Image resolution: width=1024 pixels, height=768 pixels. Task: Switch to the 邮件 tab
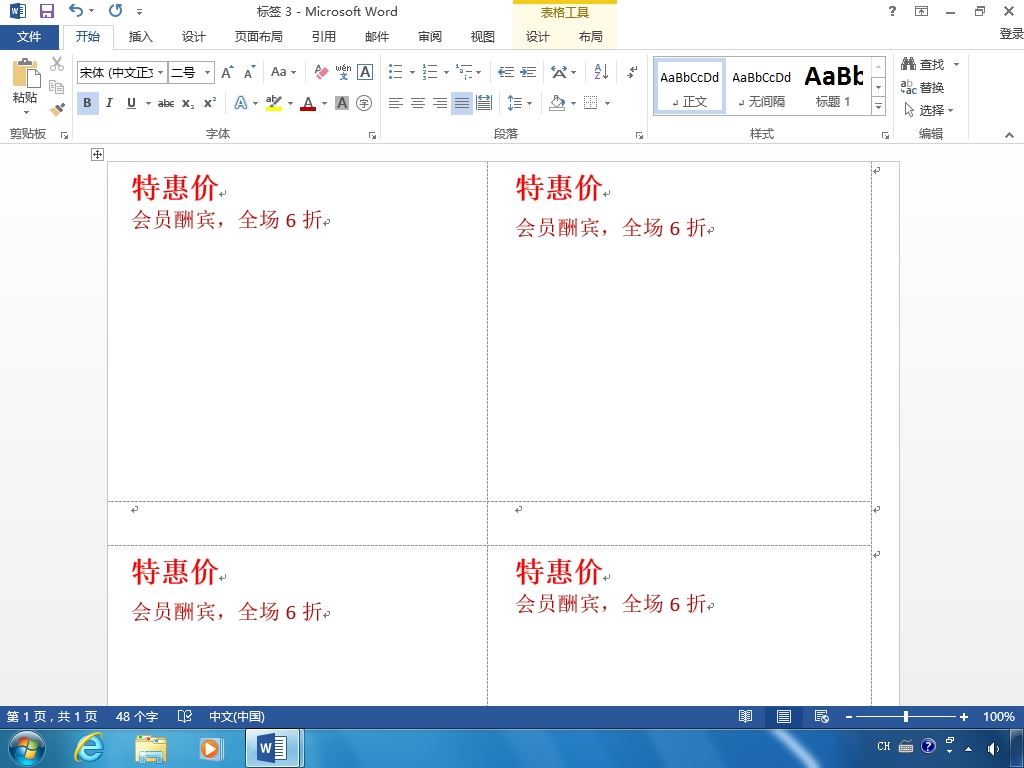(x=377, y=37)
